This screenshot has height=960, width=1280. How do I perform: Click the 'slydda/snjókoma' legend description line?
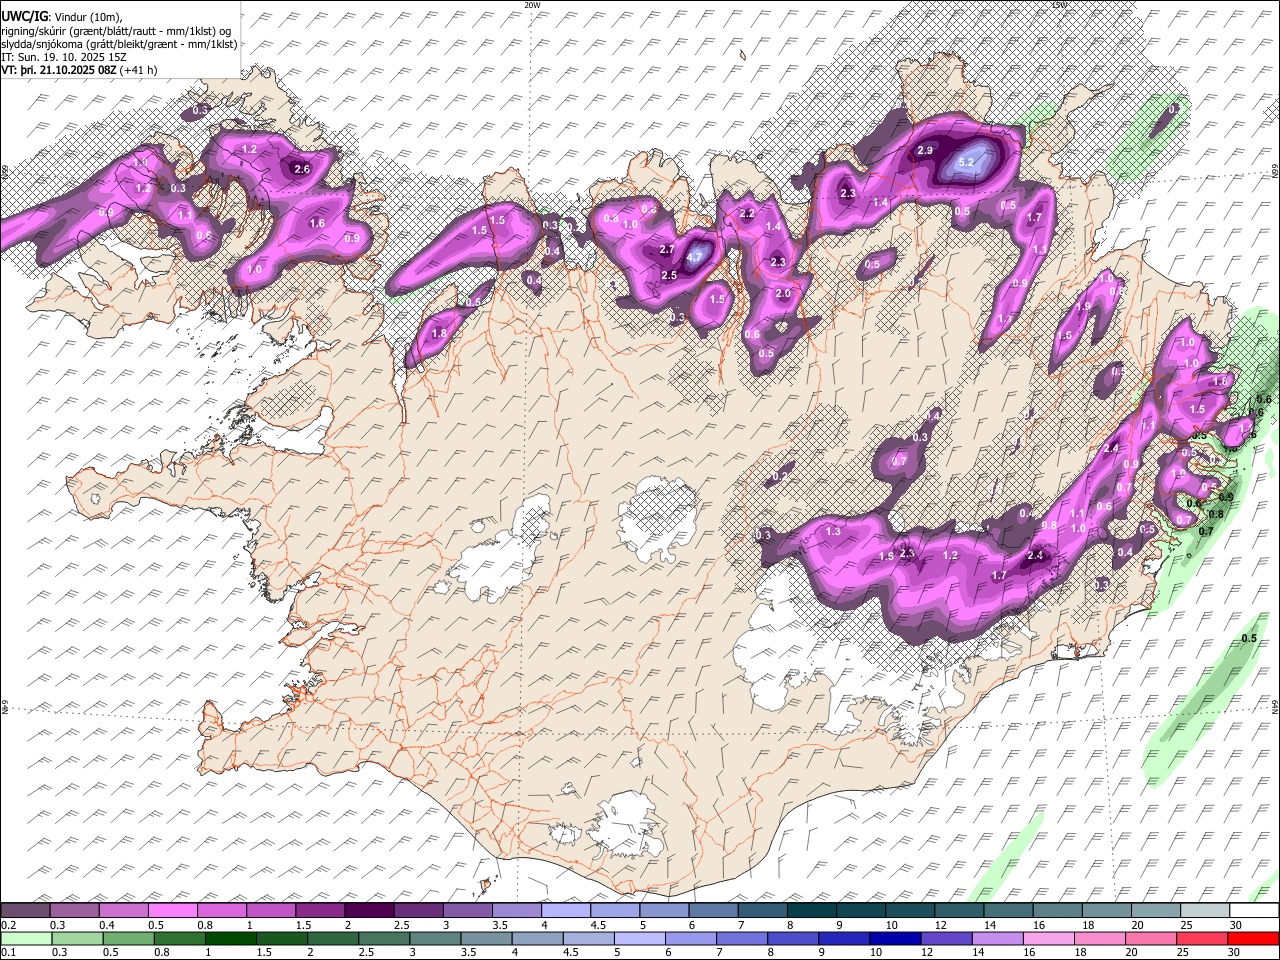pyautogui.click(x=120, y=44)
